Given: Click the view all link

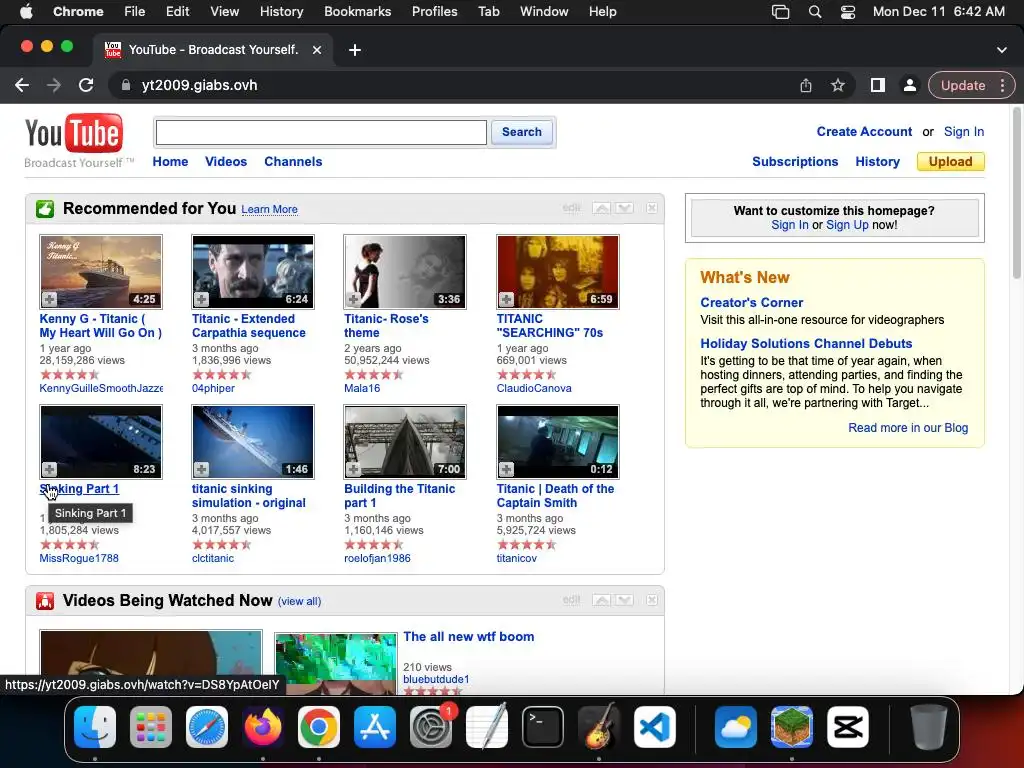Looking at the screenshot, I should click(300, 601).
